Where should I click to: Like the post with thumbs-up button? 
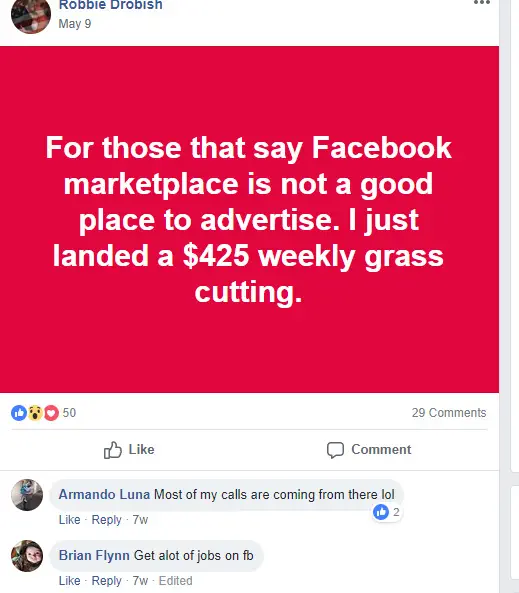pyautogui.click(x=129, y=450)
